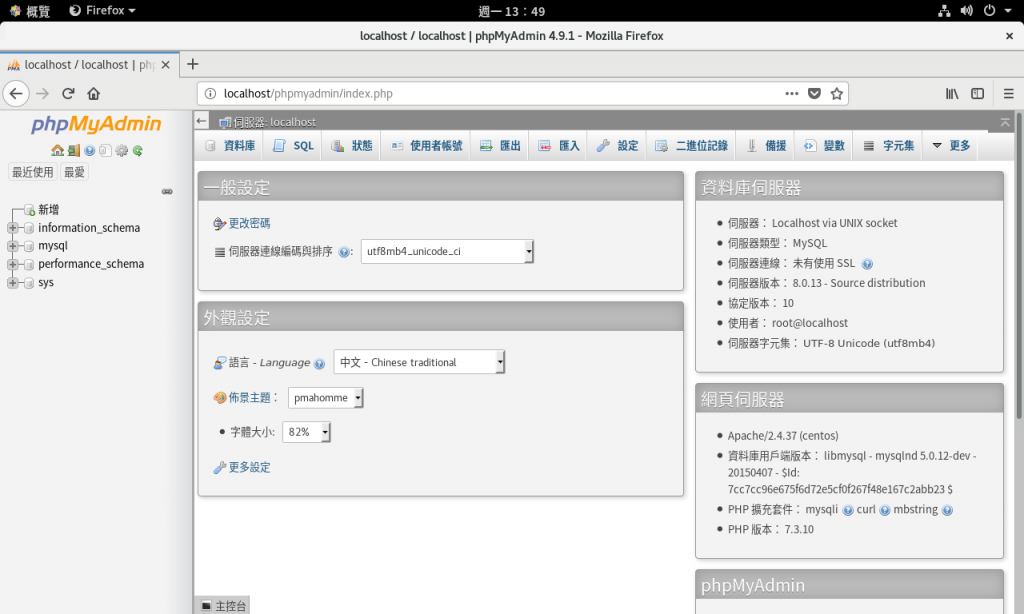1024x614 pixels.
Task: Open the pmahomme theme dropdown
Action: pyautogui.click(x=325, y=397)
